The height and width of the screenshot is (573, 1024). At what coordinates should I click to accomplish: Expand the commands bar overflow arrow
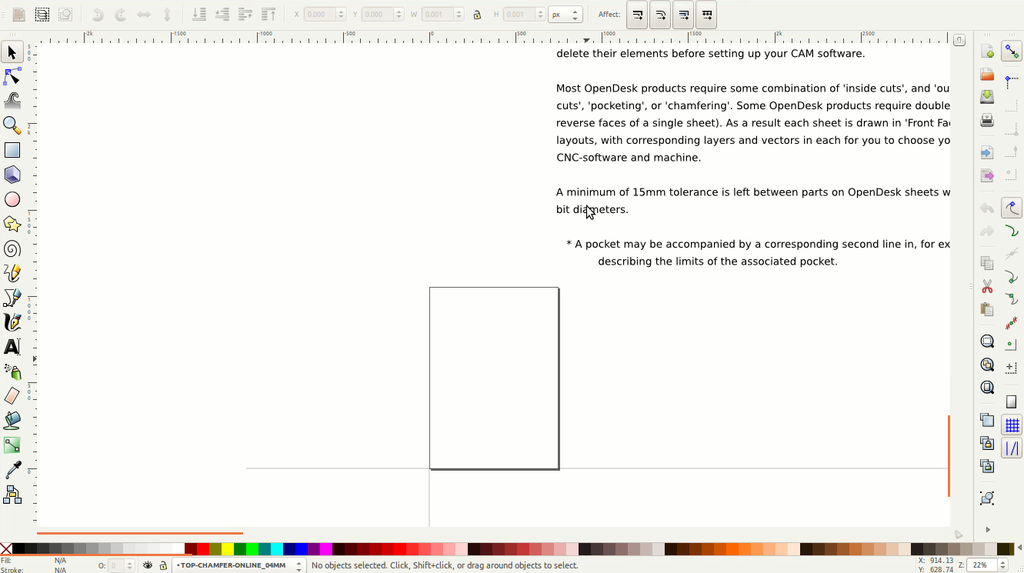pos(987,529)
